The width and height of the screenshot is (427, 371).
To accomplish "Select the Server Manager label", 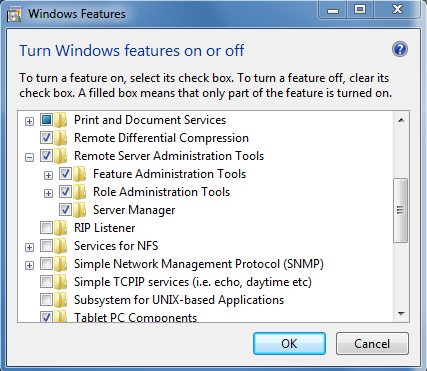I will point(134,210).
